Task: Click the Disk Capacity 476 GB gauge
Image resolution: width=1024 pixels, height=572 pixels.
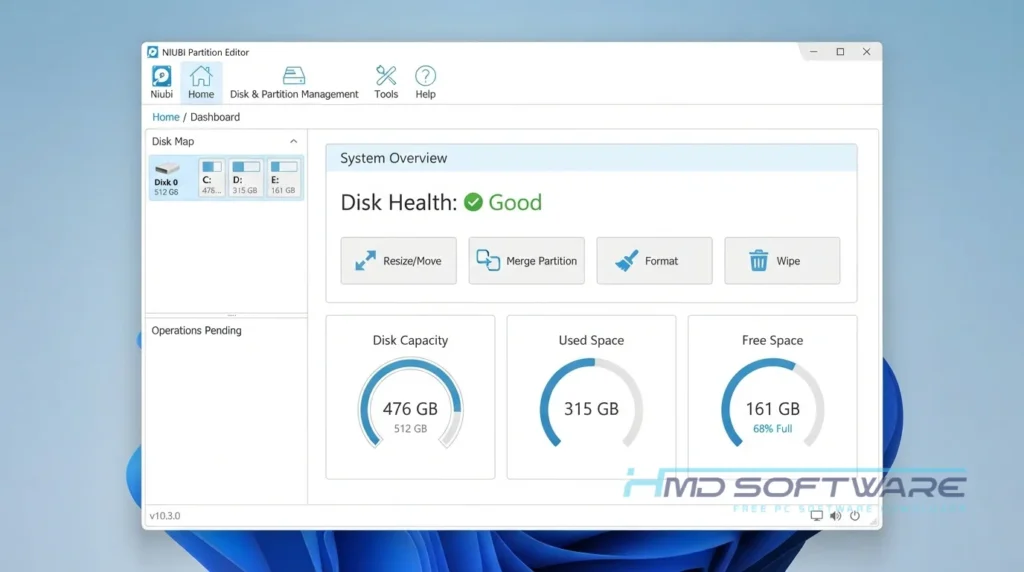Action: (410, 405)
